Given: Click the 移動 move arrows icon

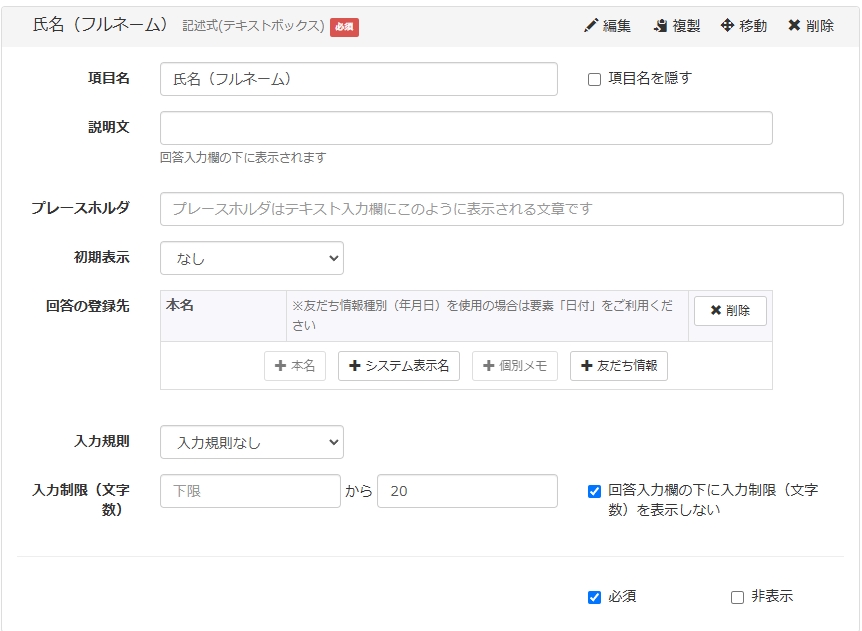Looking at the screenshot, I should tap(727, 26).
